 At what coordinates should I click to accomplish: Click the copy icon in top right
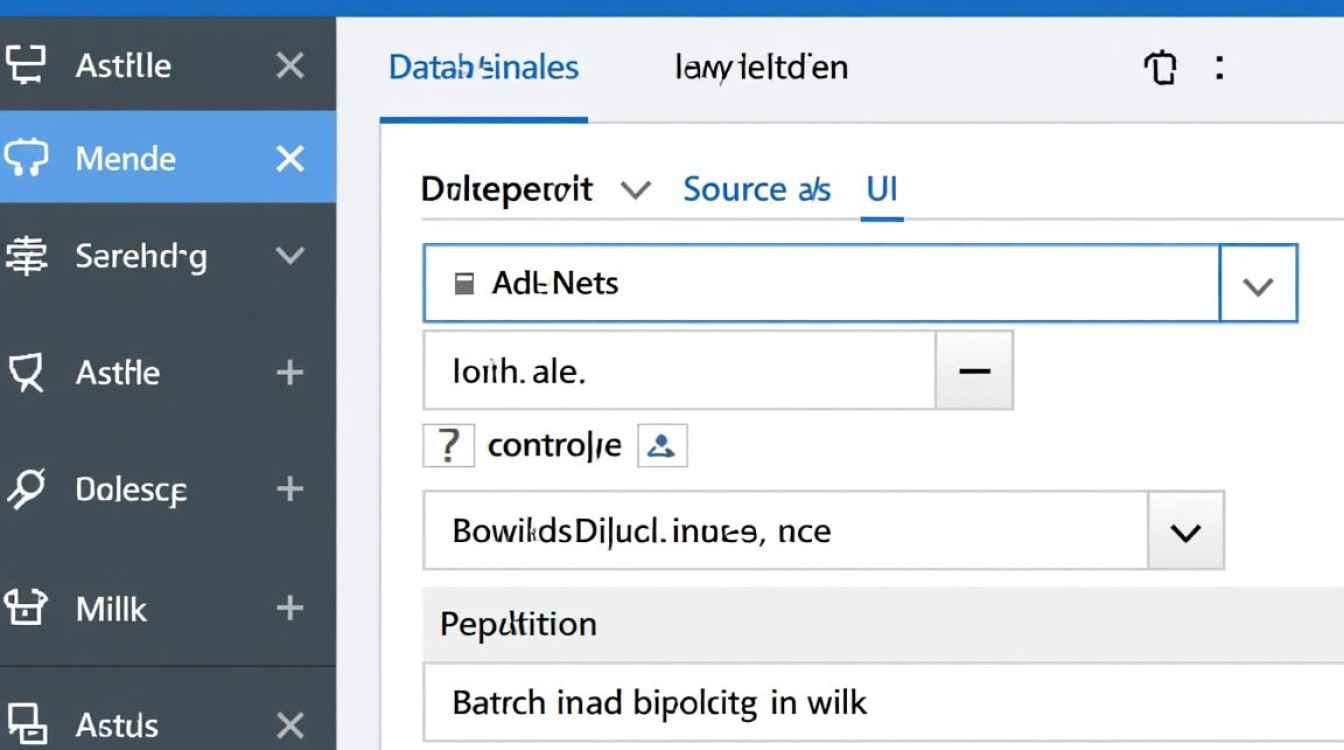point(1160,68)
